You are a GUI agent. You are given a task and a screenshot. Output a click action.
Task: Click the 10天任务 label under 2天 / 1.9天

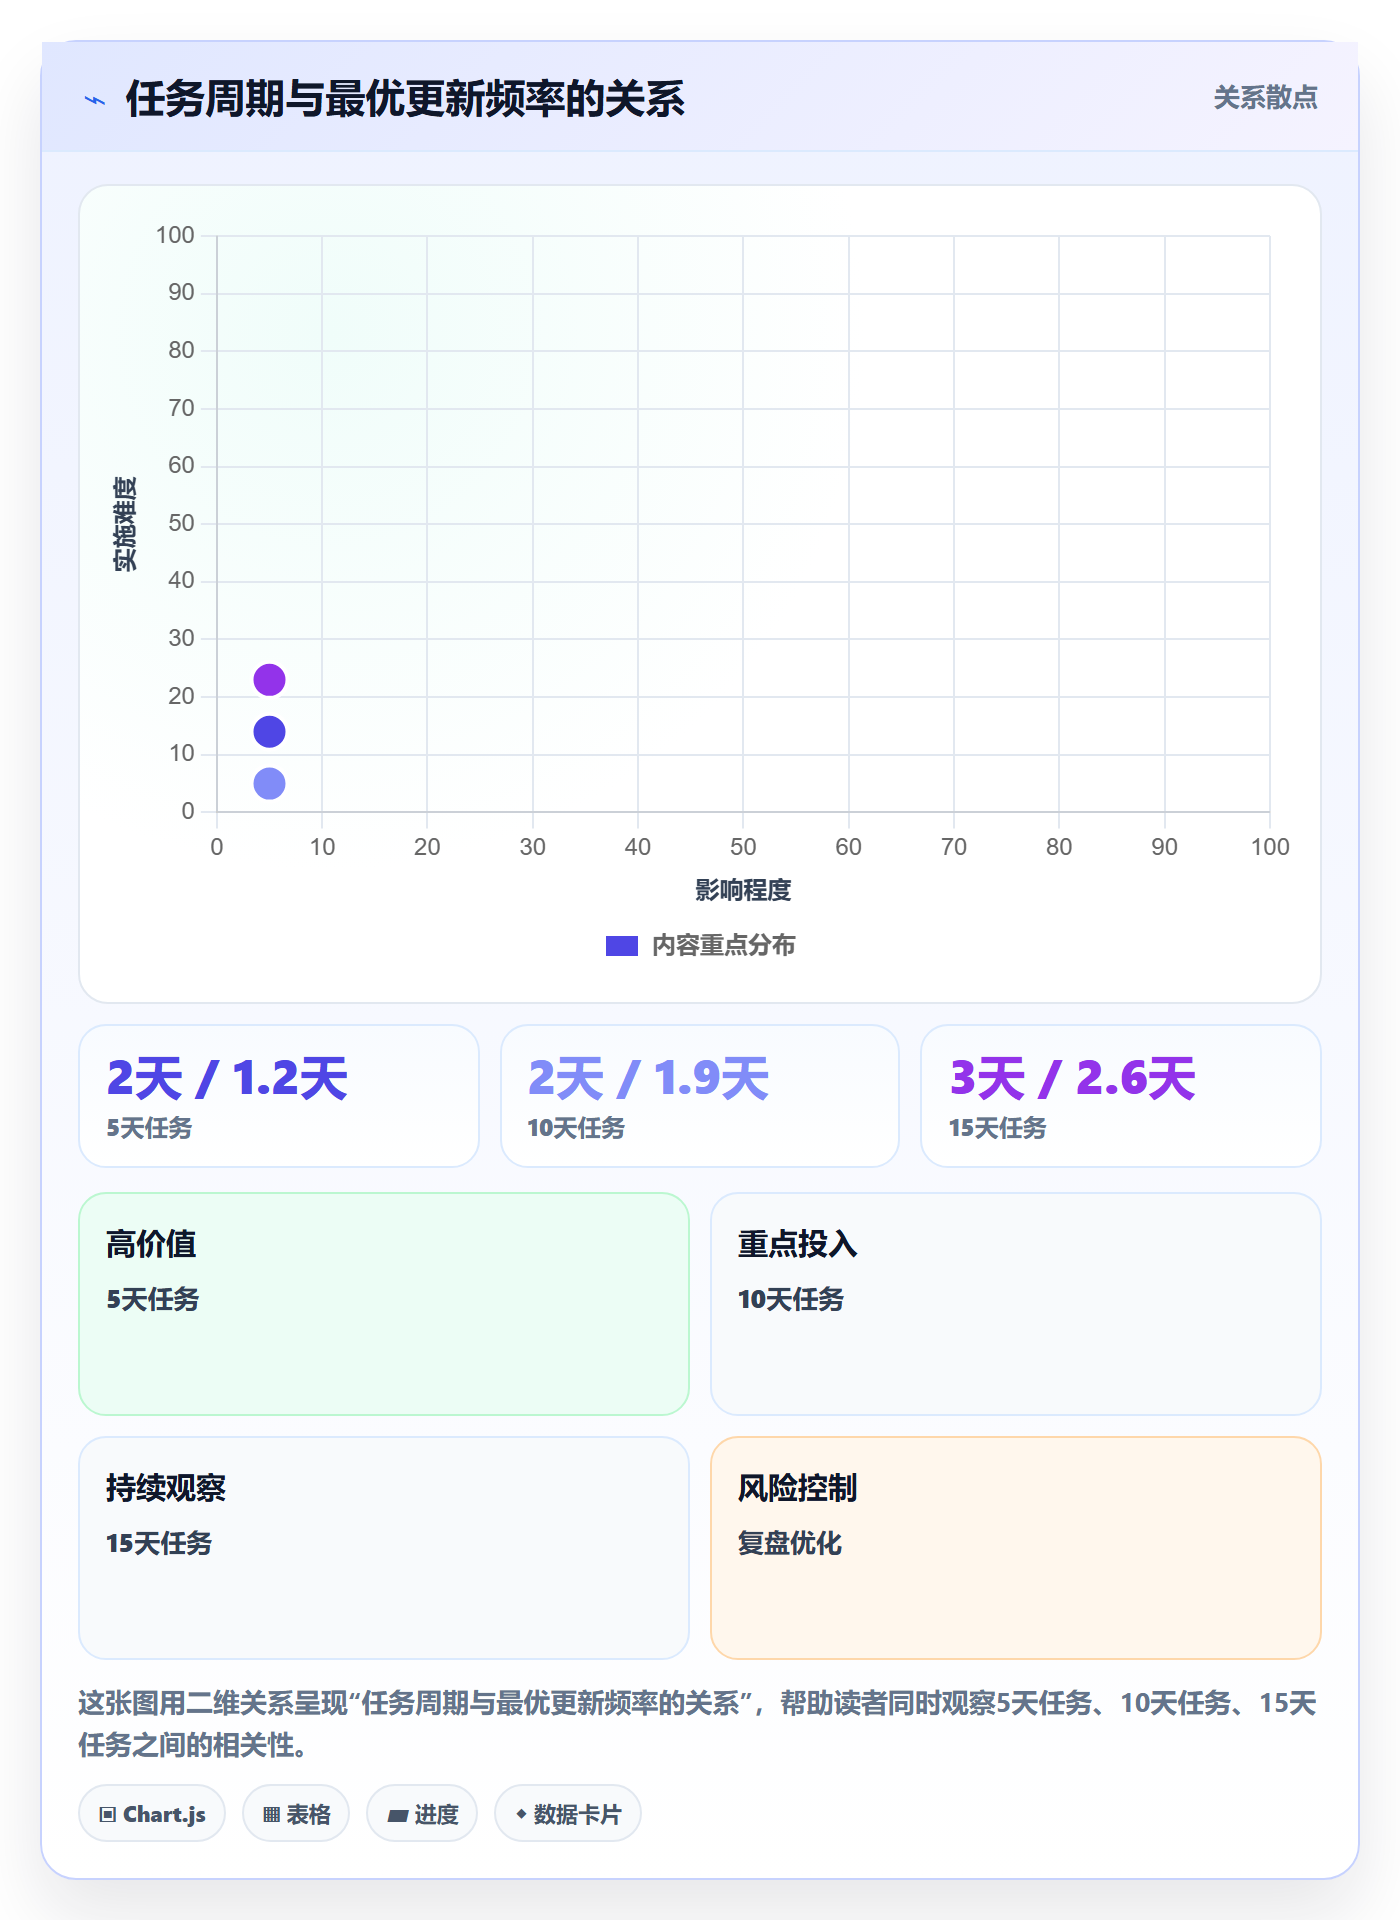(576, 1128)
